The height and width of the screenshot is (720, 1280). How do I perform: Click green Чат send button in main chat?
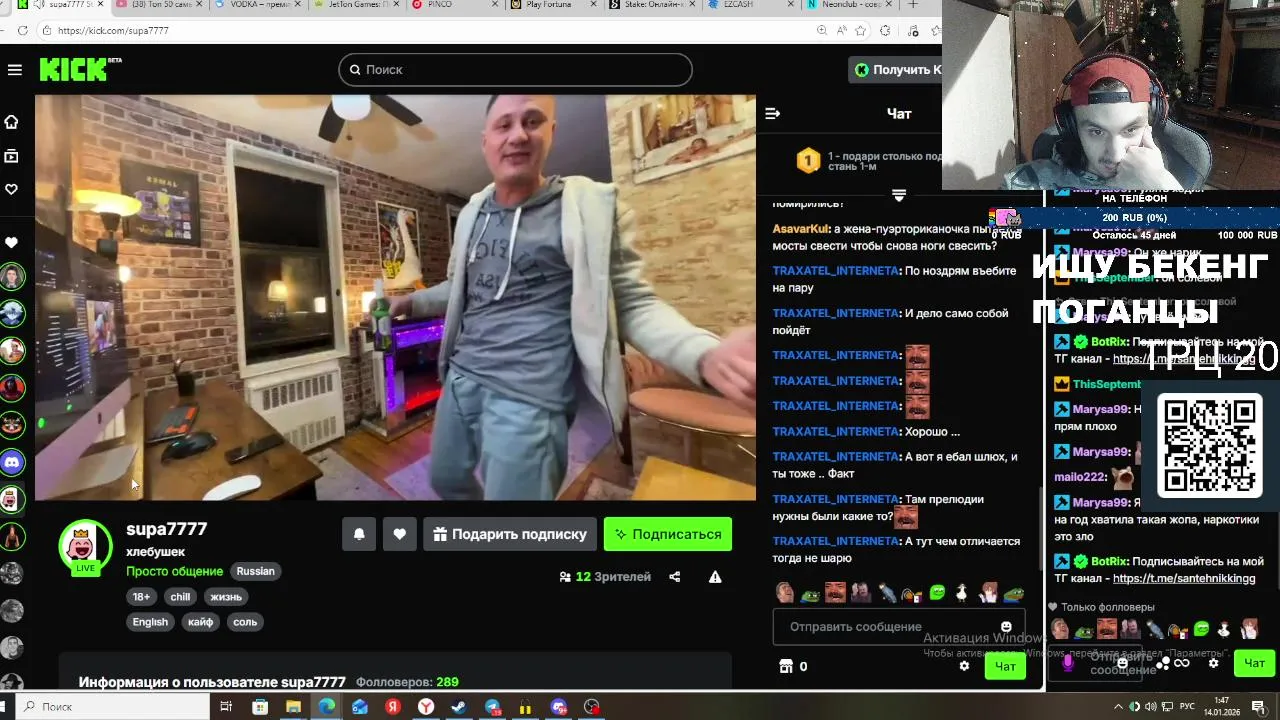(1005, 666)
